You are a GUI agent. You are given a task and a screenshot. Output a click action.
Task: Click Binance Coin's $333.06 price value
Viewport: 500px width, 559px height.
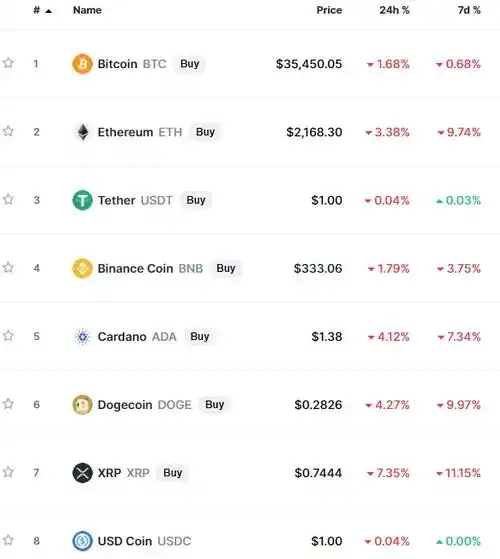pos(318,268)
